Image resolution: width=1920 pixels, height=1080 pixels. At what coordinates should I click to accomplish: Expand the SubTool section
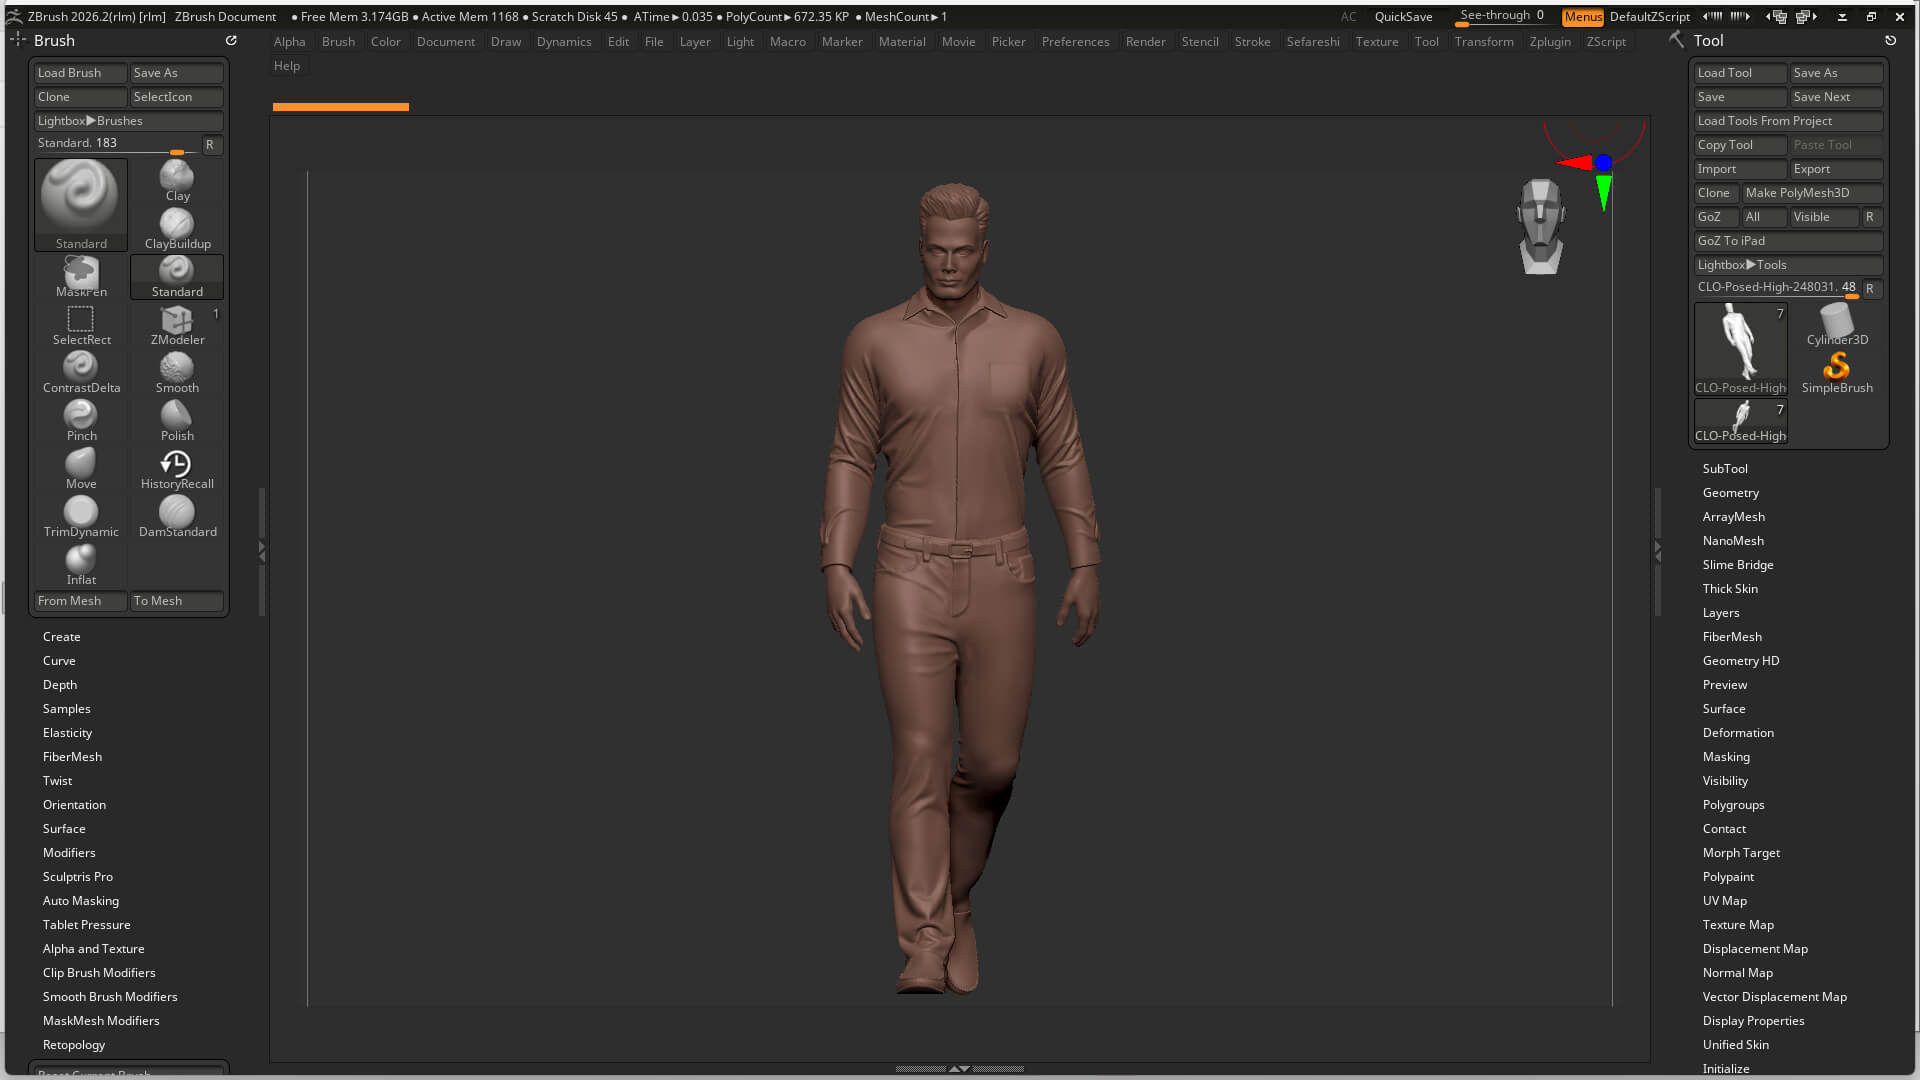[x=1725, y=469]
